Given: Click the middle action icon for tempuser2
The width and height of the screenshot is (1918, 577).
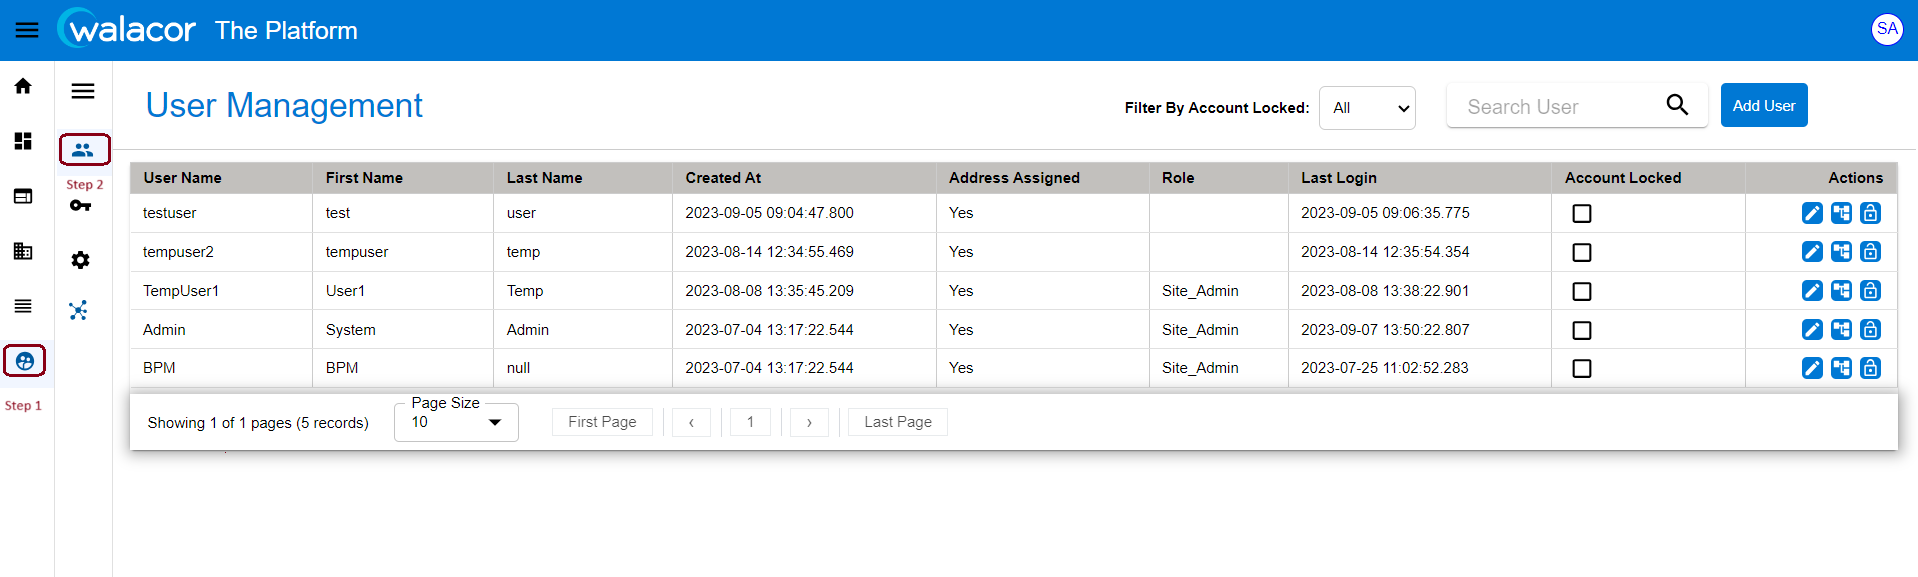Looking at the screenshot, I should 1841,252.
